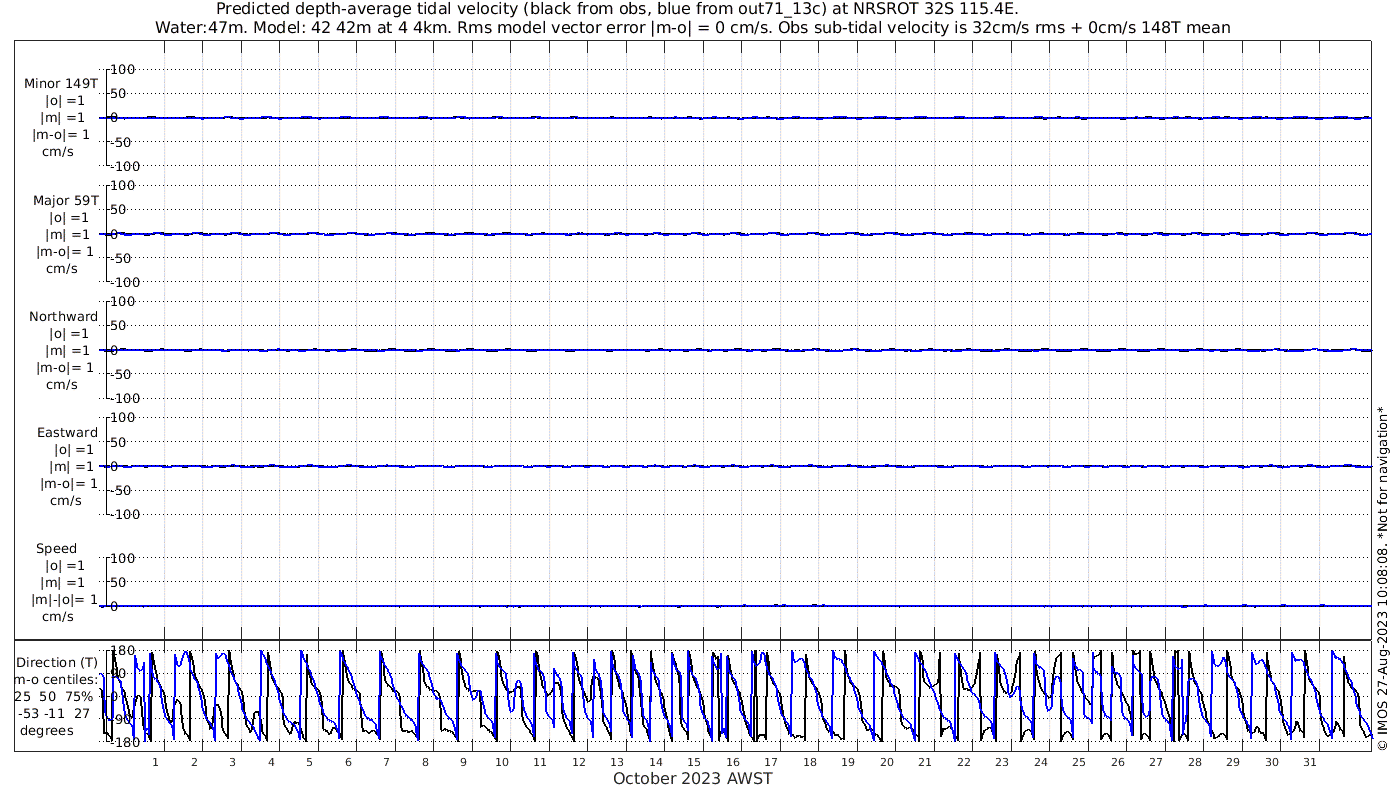Click the '100' tick of Northward panel
Screen dimensions: 1400x800
pos(122,301)
